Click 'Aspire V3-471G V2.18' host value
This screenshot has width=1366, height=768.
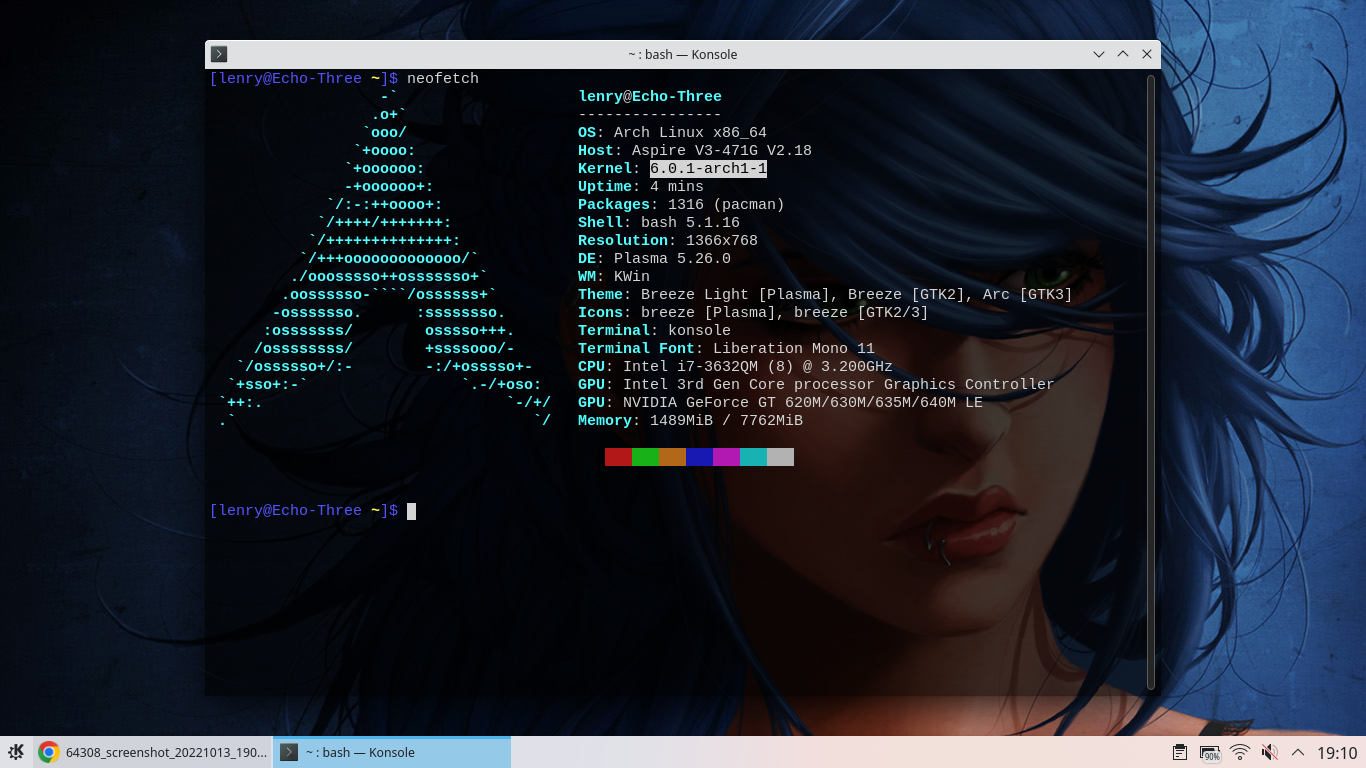coord(722,151)
